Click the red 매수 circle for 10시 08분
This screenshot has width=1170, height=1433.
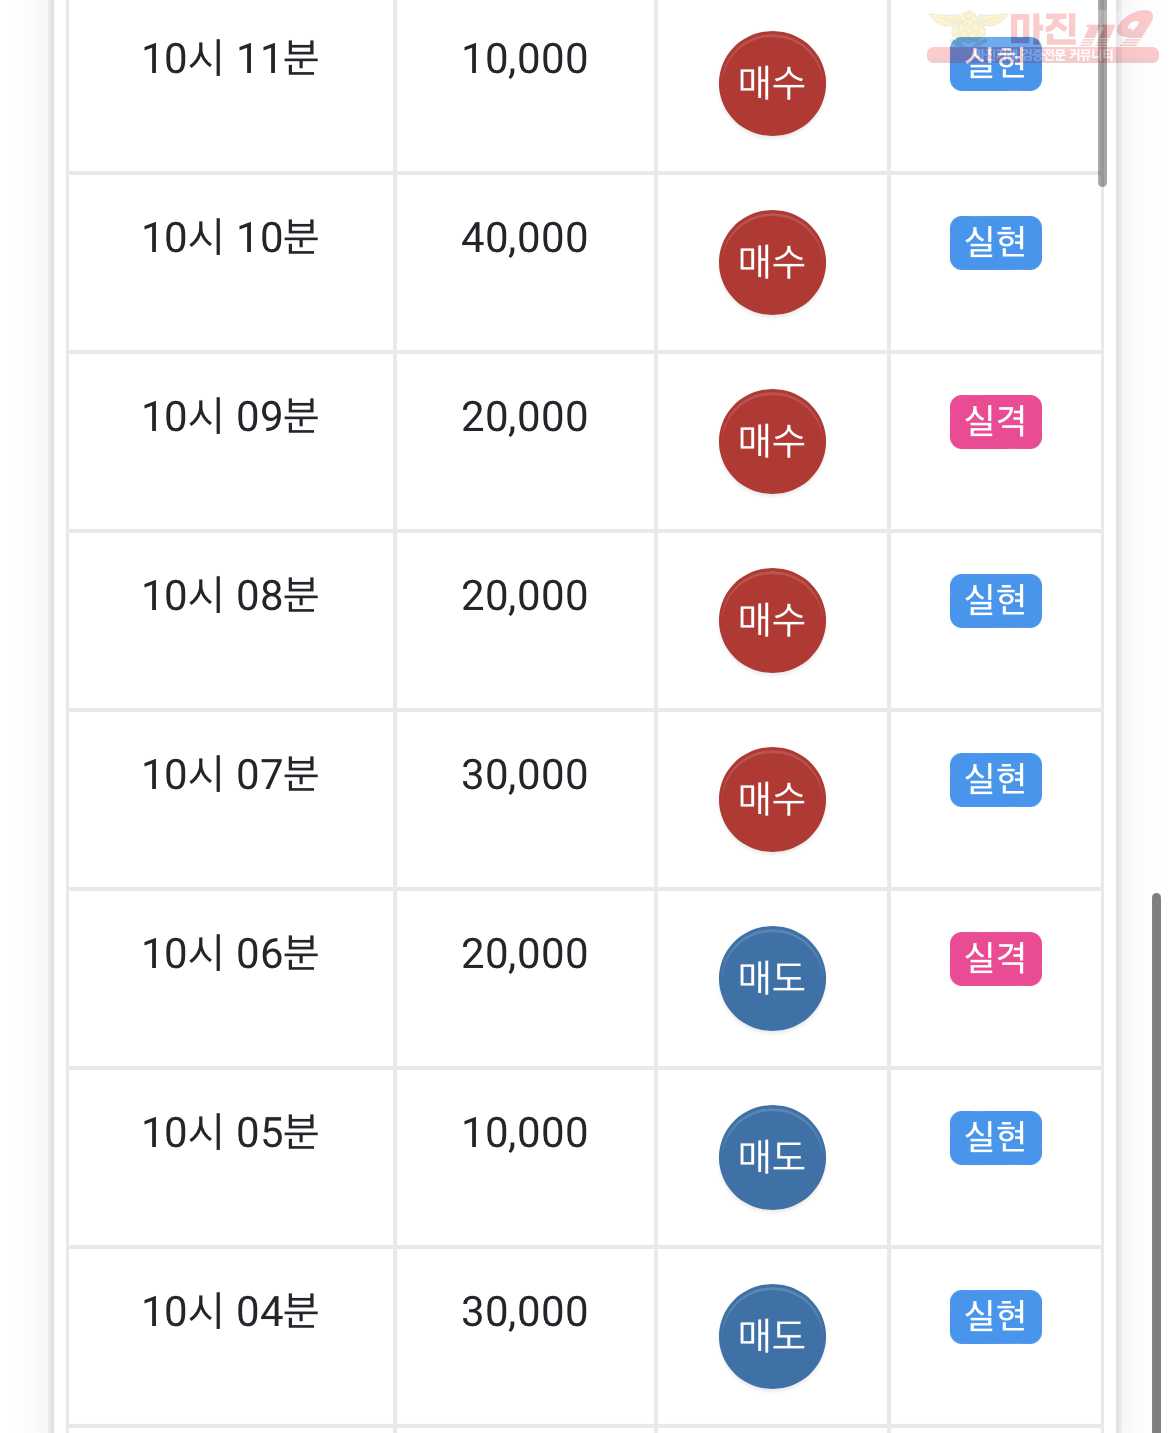(772, 620)
